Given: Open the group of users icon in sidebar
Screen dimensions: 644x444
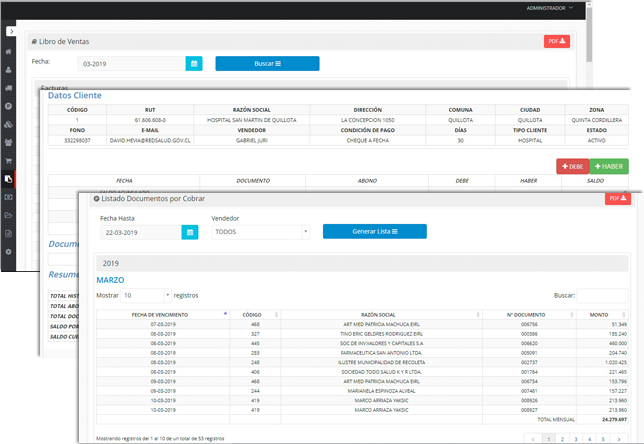Looking at the screenshot, I should click(x=8, y=143).
